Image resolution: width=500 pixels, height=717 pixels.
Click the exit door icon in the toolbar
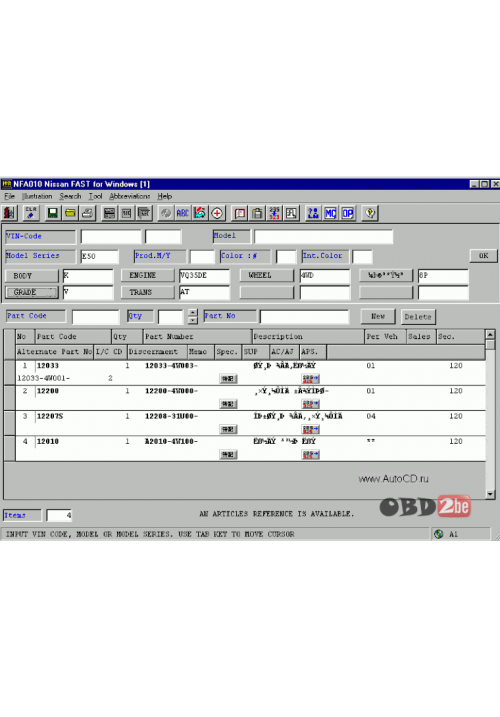[x=10, y=213]
